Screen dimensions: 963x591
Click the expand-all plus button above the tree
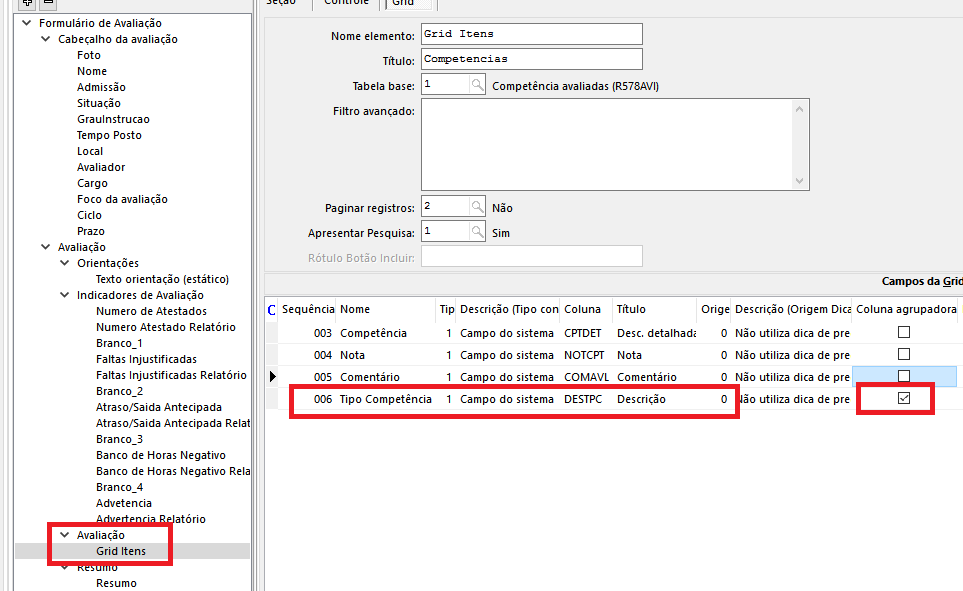[x=27, y=3]
